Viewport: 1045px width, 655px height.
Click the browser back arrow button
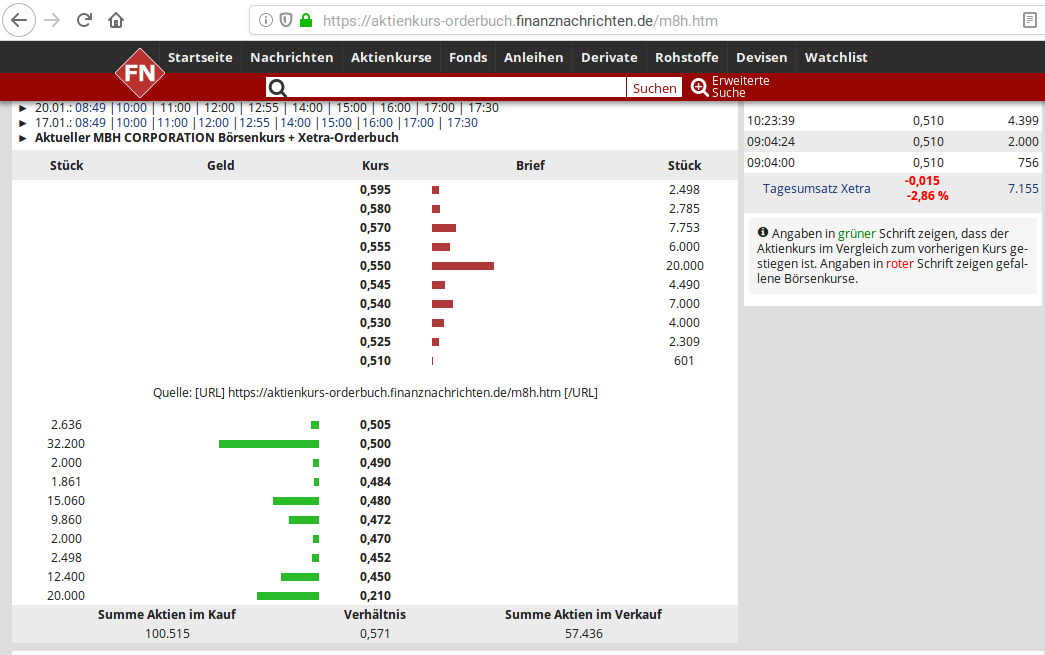(19, 20)
